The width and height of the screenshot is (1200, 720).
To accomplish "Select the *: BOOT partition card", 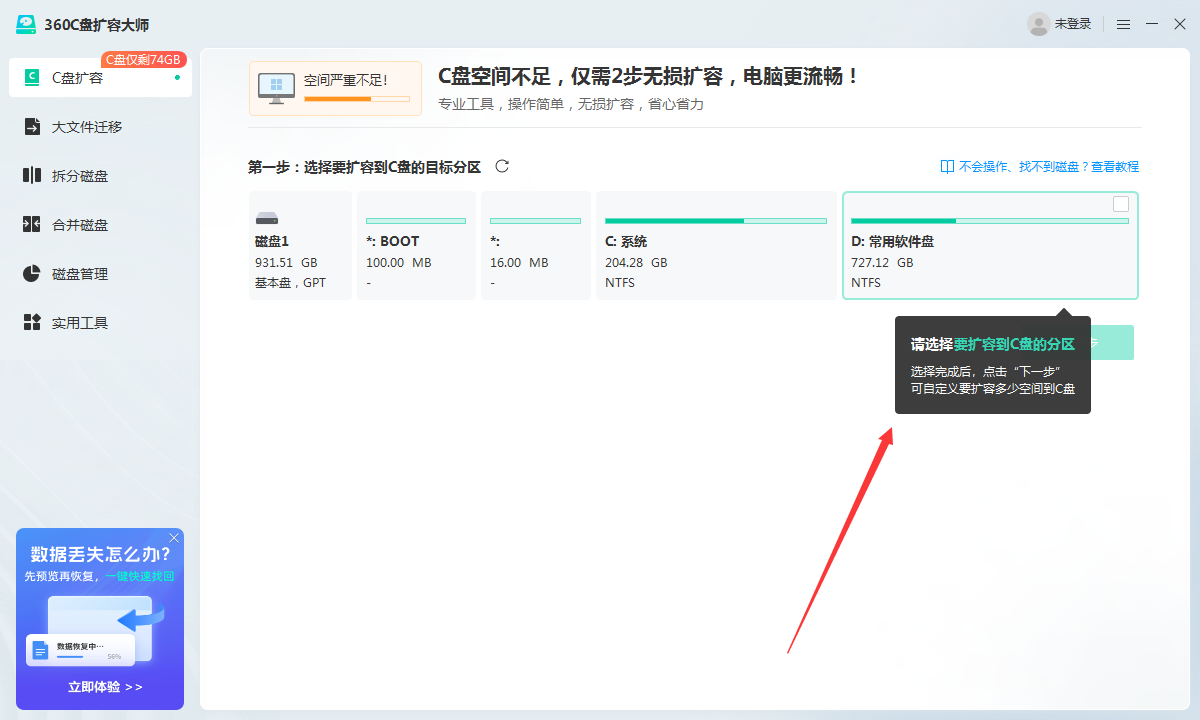I will [416, 245].
